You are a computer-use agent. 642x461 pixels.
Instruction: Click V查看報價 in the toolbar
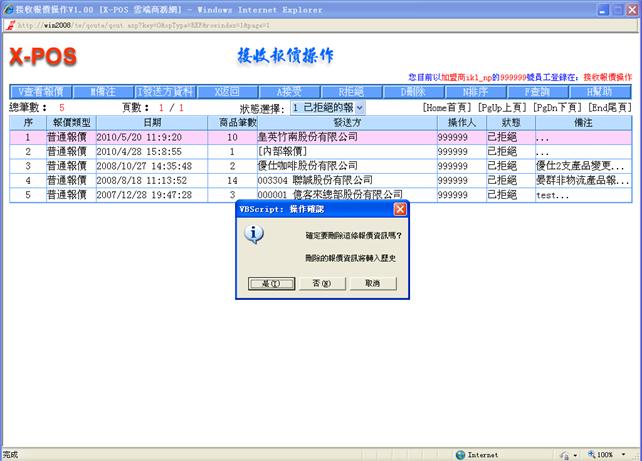pyautogui.click(x=42, y=91)
